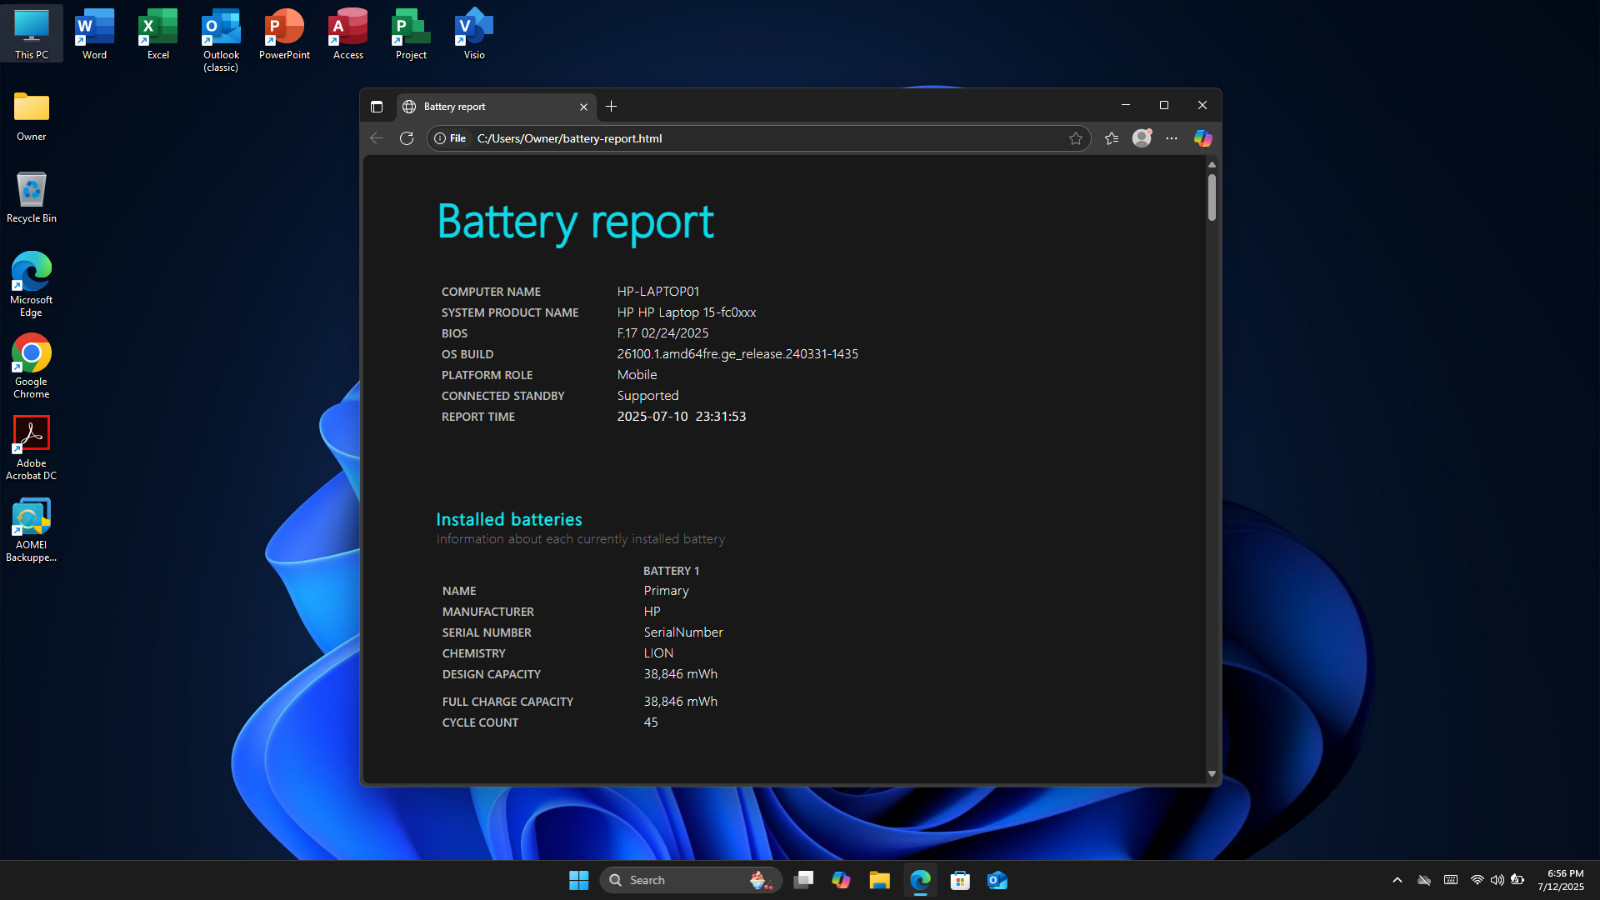1600x900 pixels.
Task: Open the Access desktop shortcut
Action: point(348,34)
